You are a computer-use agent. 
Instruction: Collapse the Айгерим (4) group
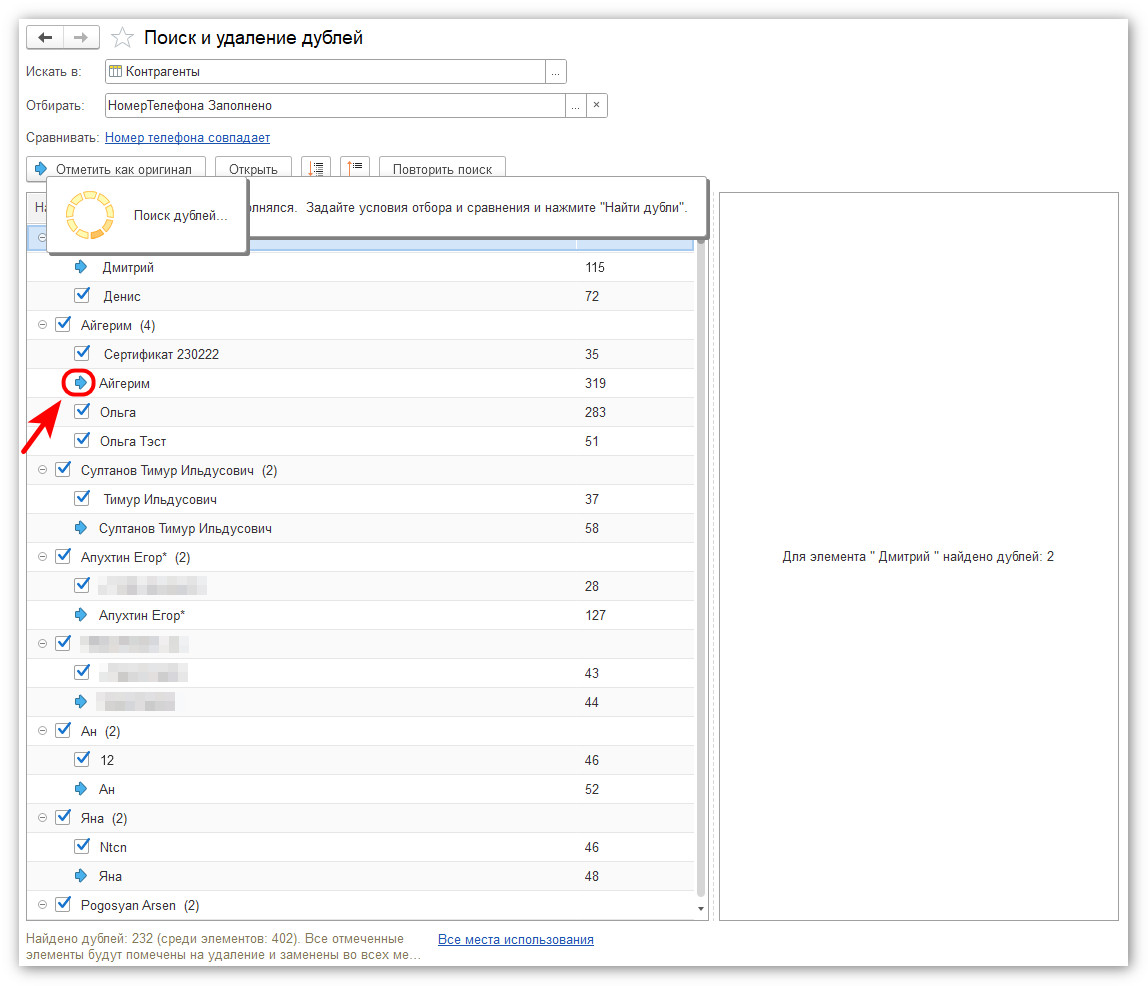(x=42, y=324)
